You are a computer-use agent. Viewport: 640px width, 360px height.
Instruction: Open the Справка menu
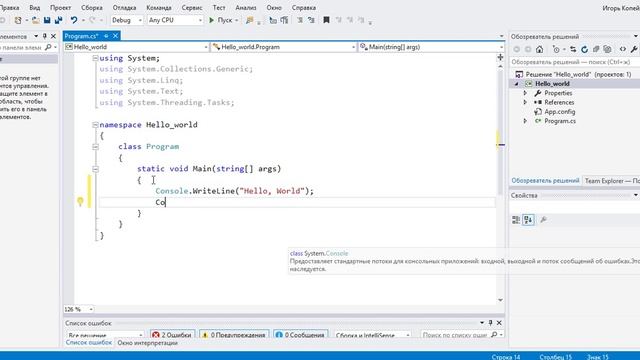pyautogui.click(x=304, y=7)
